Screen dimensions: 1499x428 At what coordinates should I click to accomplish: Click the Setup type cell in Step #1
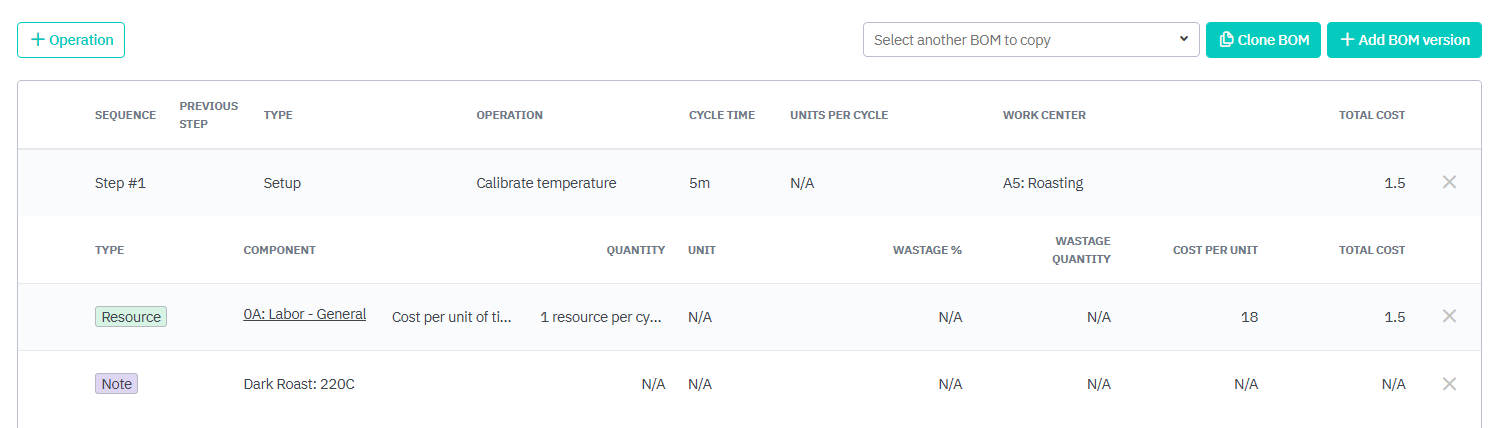282,183
